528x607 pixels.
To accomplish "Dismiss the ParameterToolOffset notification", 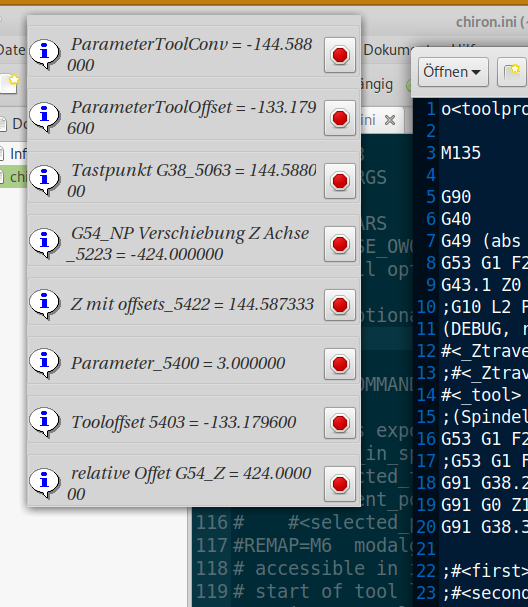I will pyautogui.click(x=340, y=118).
